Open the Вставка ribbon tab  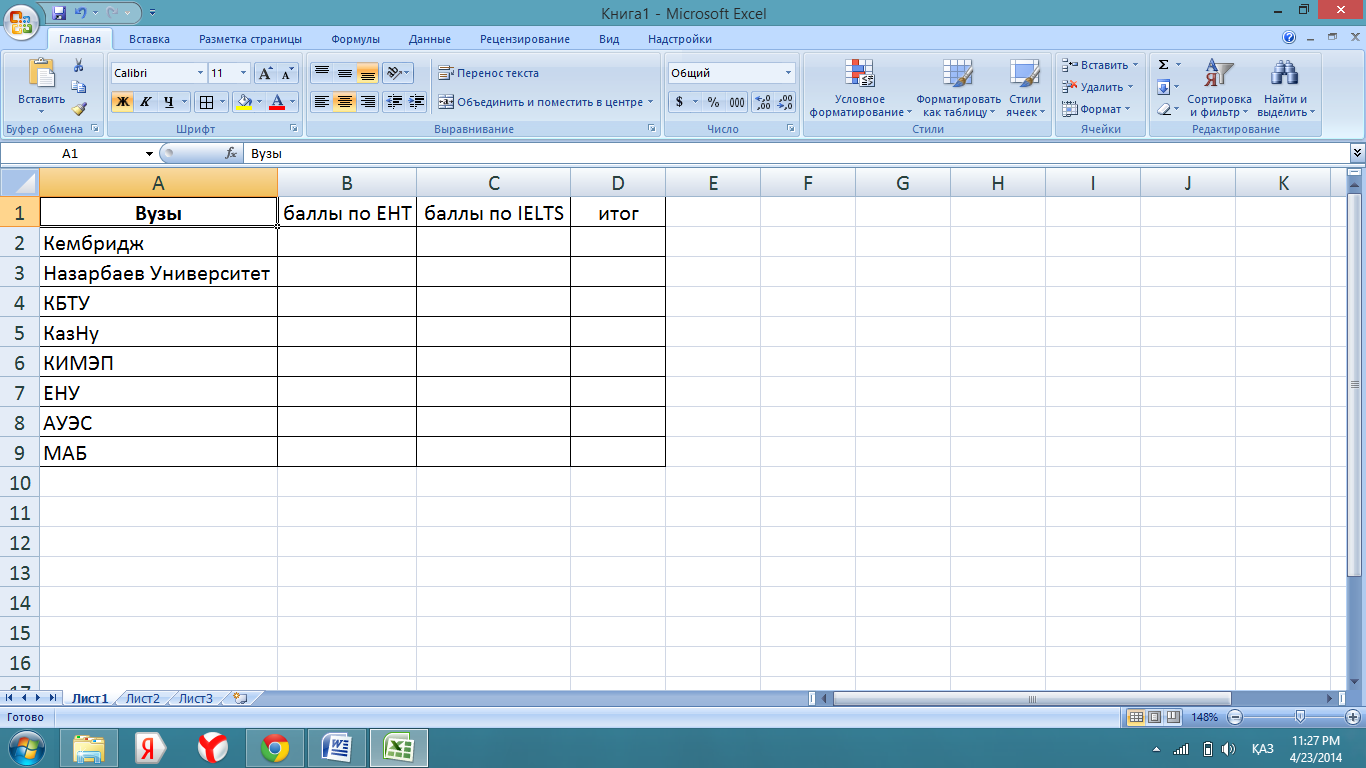click(149, 39)
